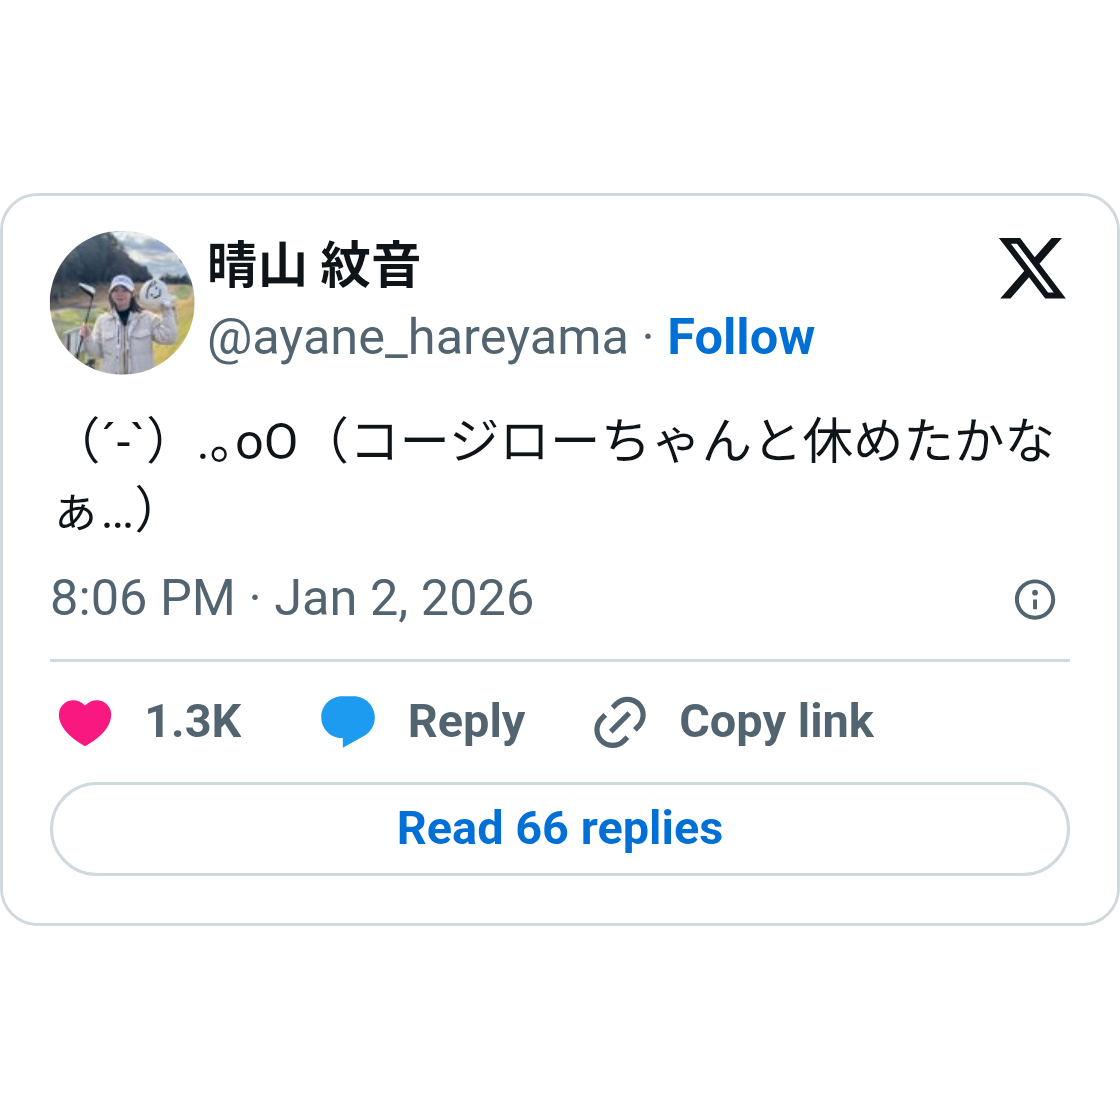Follow the ayane_hareyama account
The width and height of the screenshot is (1120, 1120).
(x=740, y=338)
